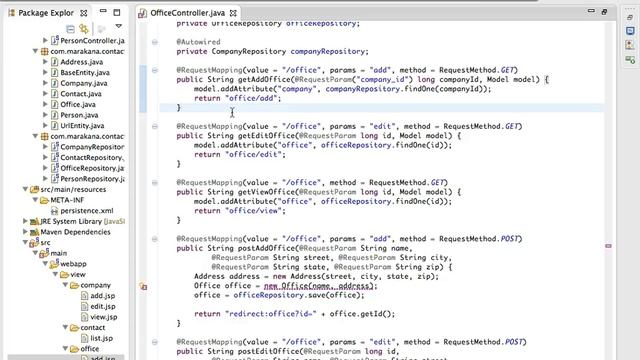The width and height of the screenshot is (640, 360).
Task: Click restore icon atop right trim stack
Action: [630, 18]
